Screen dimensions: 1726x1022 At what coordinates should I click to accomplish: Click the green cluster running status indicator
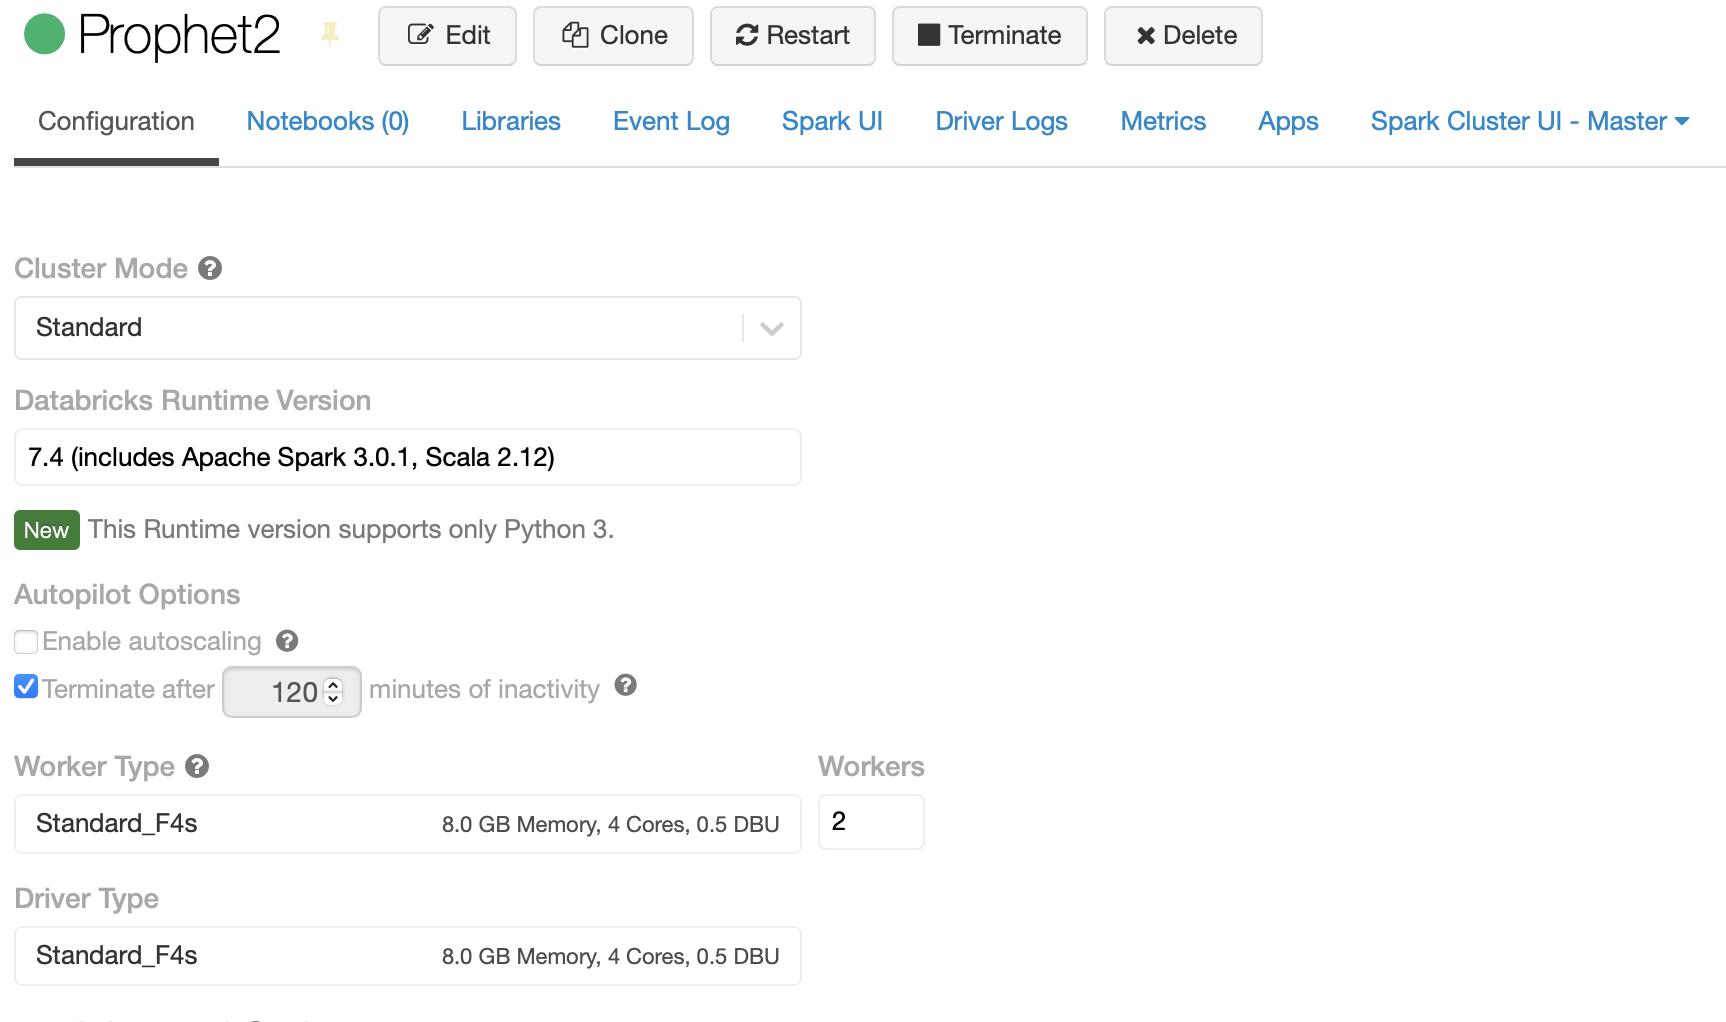[44, 34]
